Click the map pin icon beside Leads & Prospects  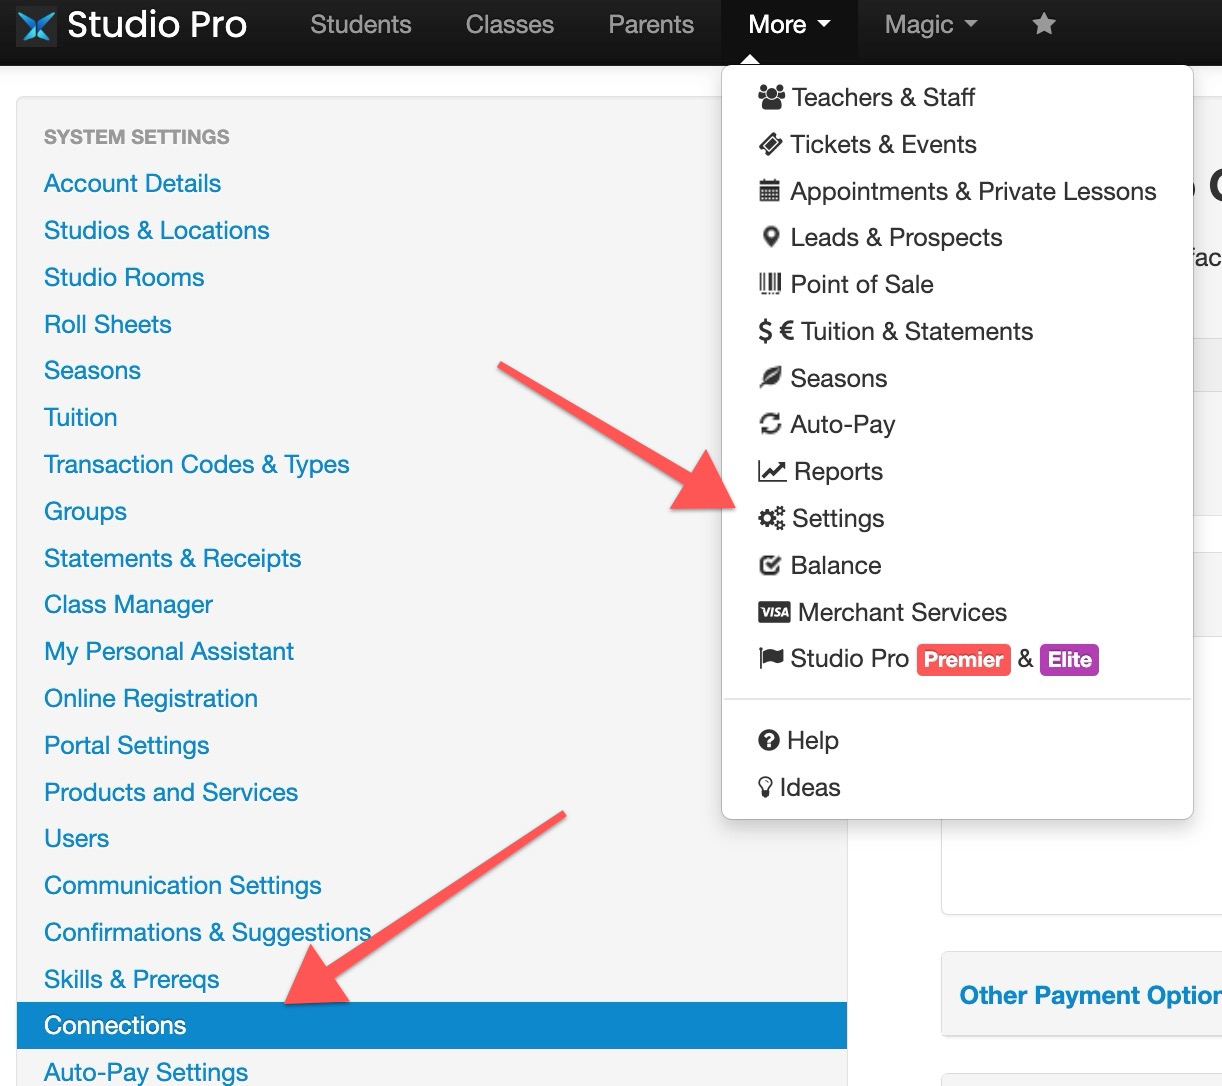(x=770, y=237)
